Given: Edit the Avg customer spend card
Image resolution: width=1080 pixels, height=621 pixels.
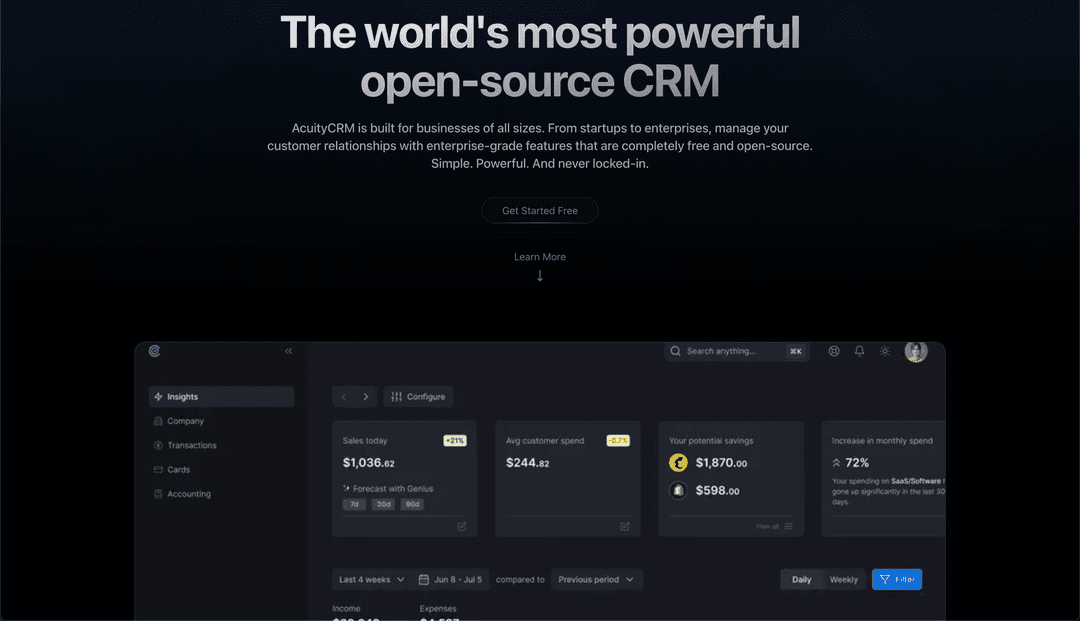Looking at the screenshot, I should [x=625, y=527].
